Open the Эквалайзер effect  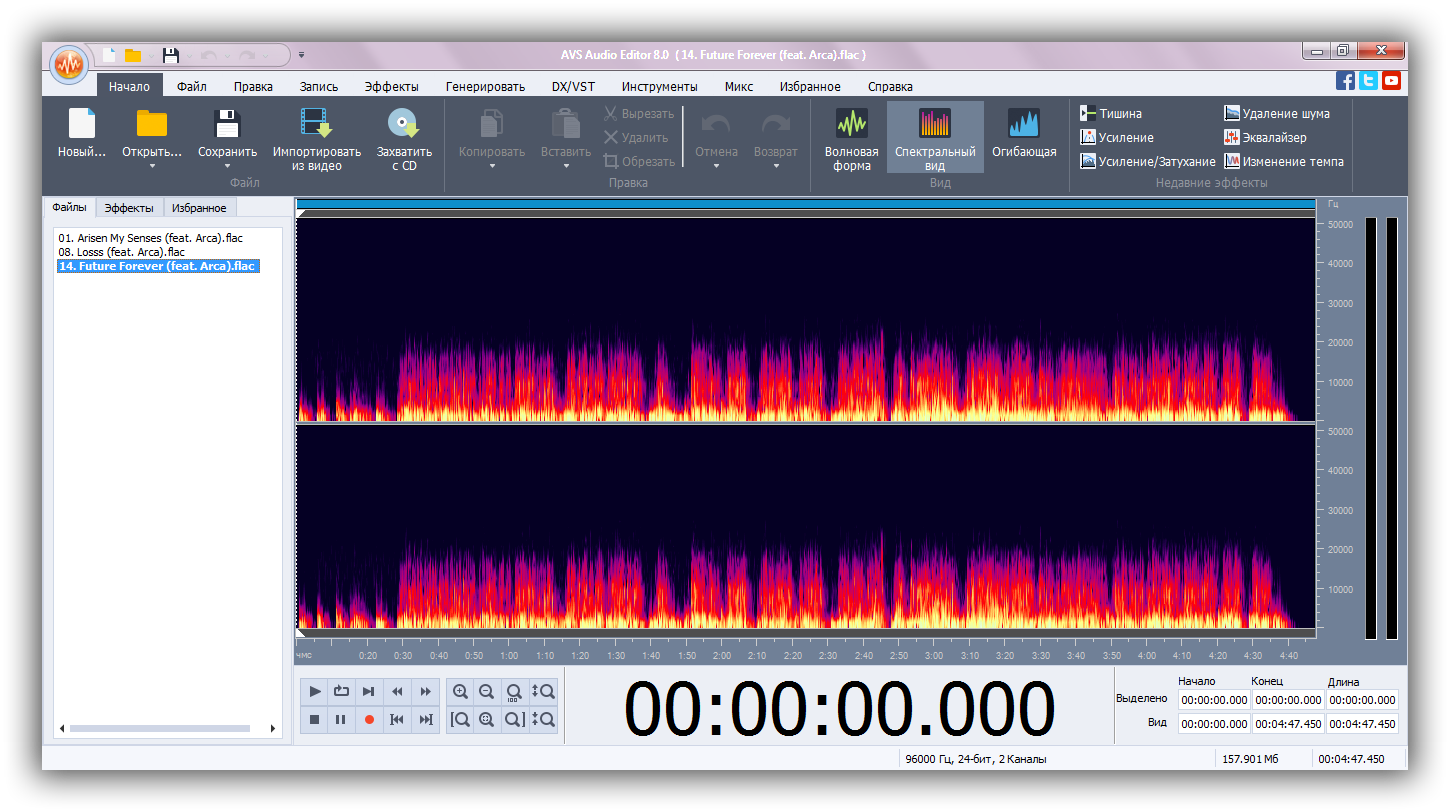point(1266,138)
